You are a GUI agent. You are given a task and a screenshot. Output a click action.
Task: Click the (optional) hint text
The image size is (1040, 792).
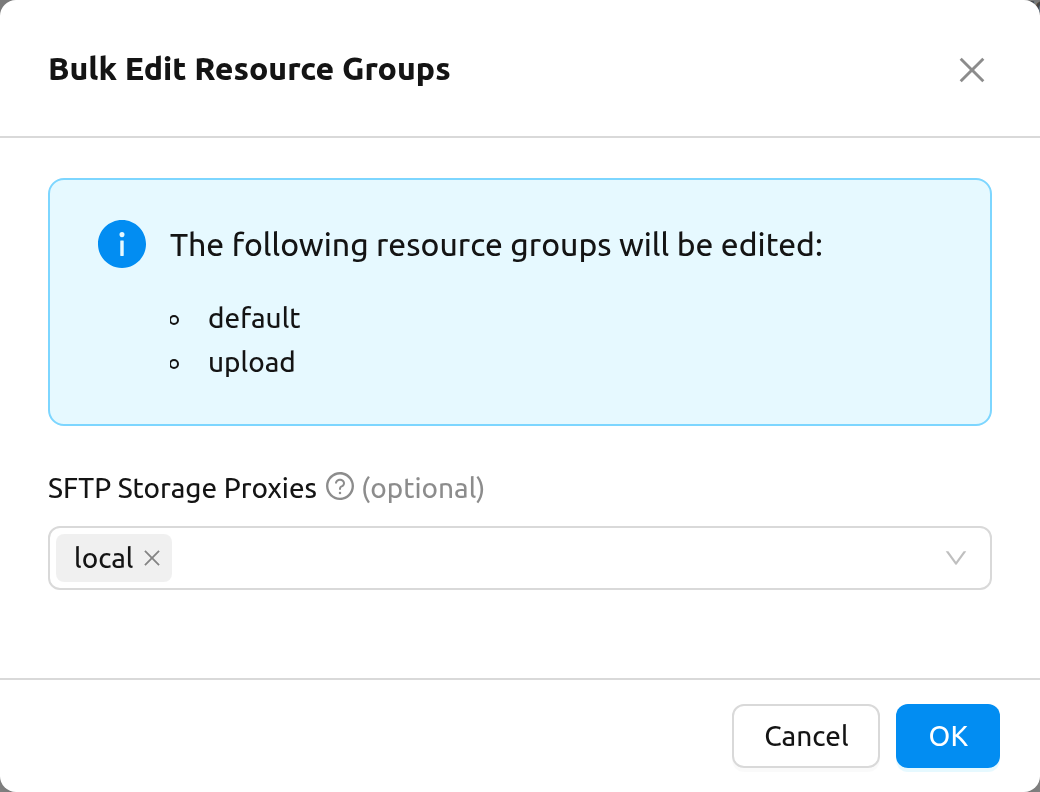point(423,488)
